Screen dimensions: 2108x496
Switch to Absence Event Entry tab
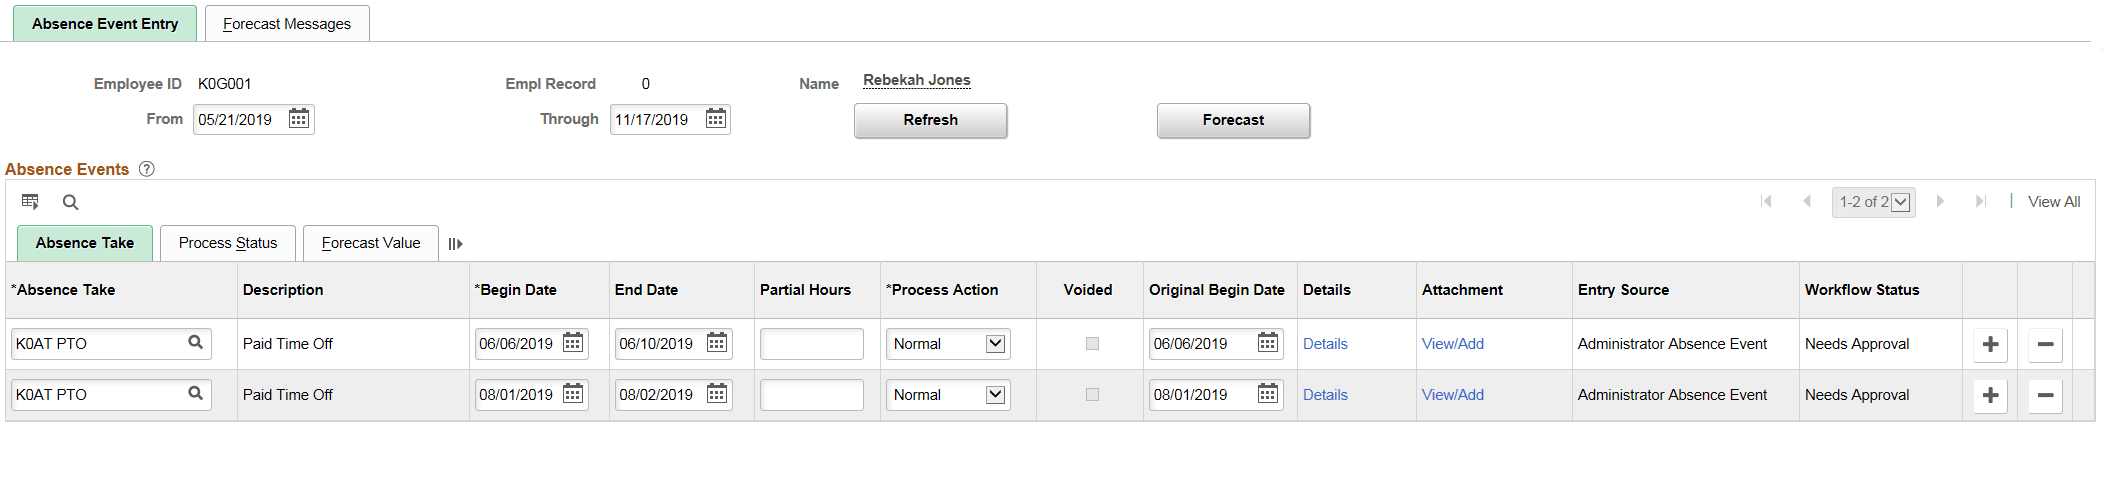click(105, 24)
